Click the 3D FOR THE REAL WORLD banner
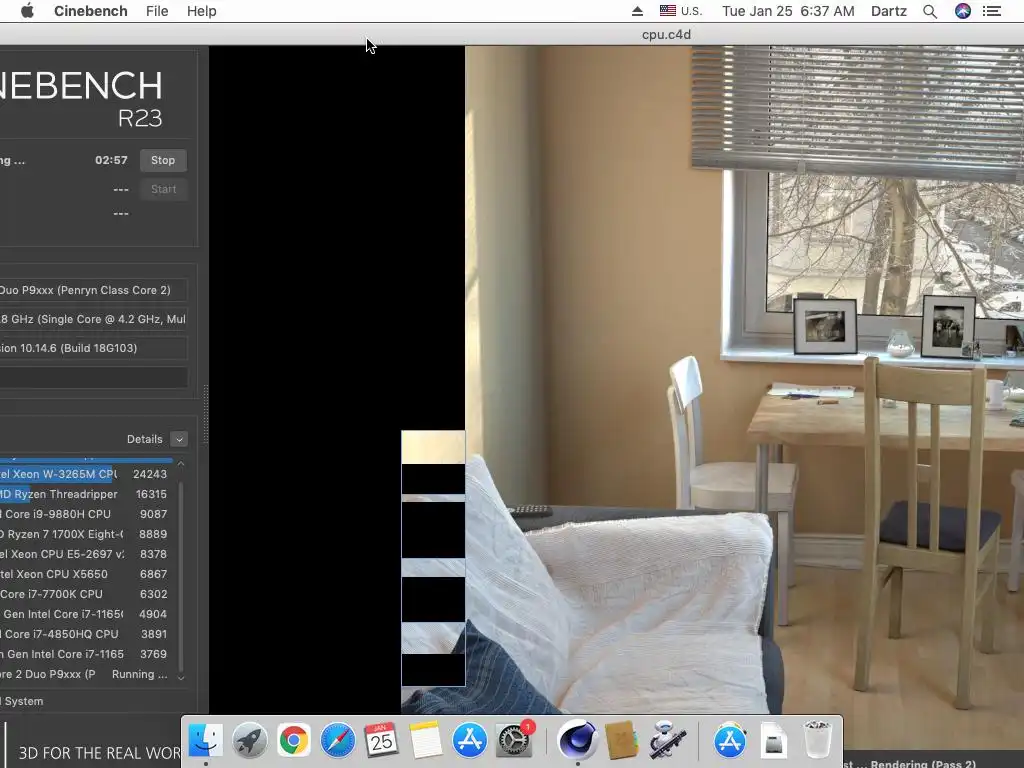 coord(99,753)
